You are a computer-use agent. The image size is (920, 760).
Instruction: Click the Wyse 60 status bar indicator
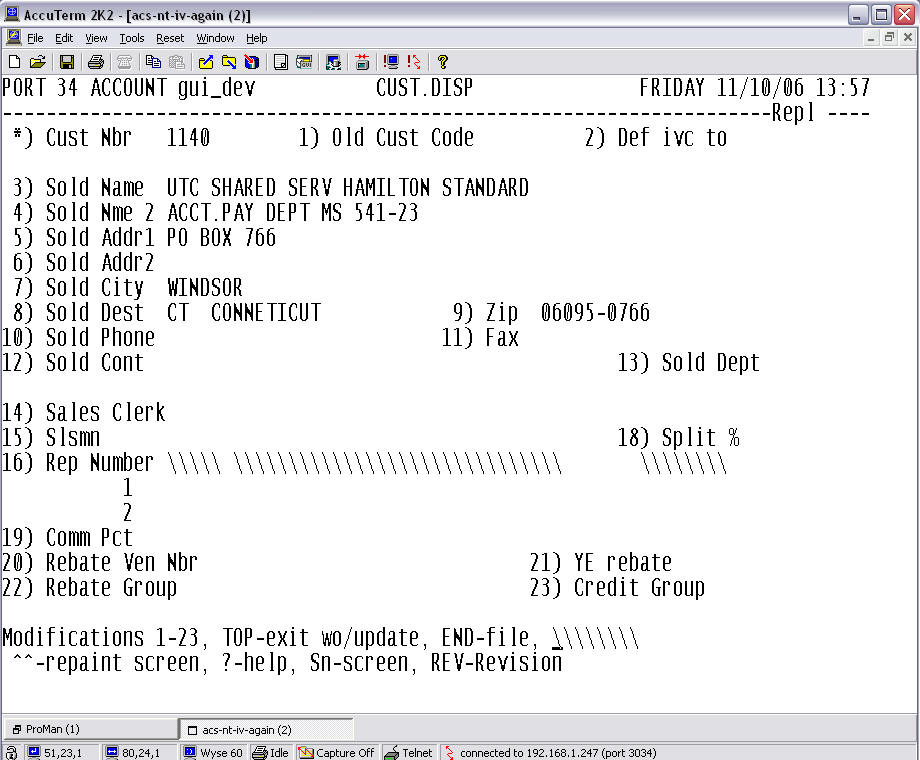(213, 752)
